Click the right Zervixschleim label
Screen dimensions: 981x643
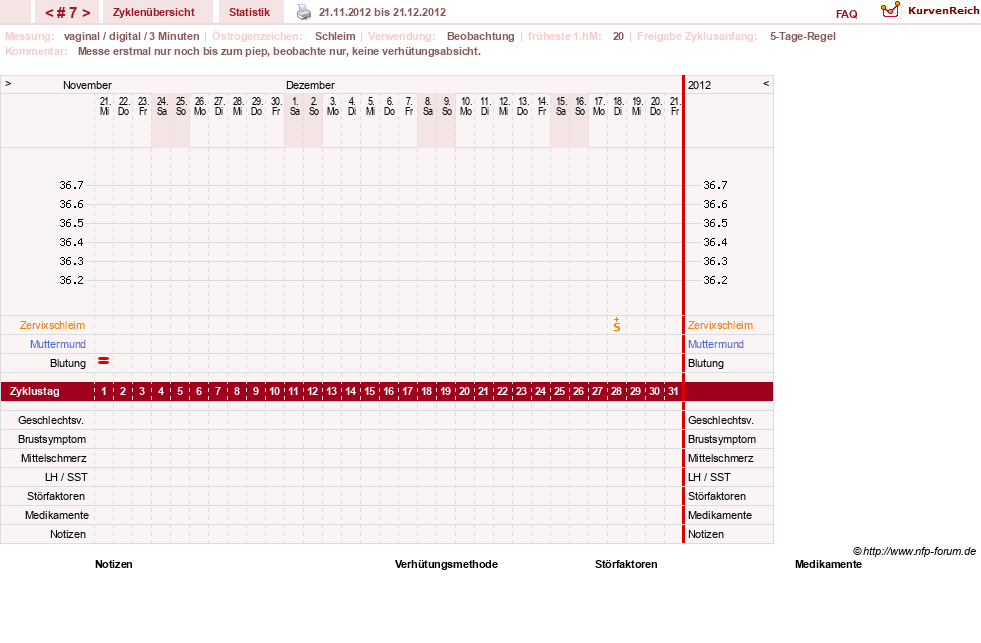pos(720,325)
